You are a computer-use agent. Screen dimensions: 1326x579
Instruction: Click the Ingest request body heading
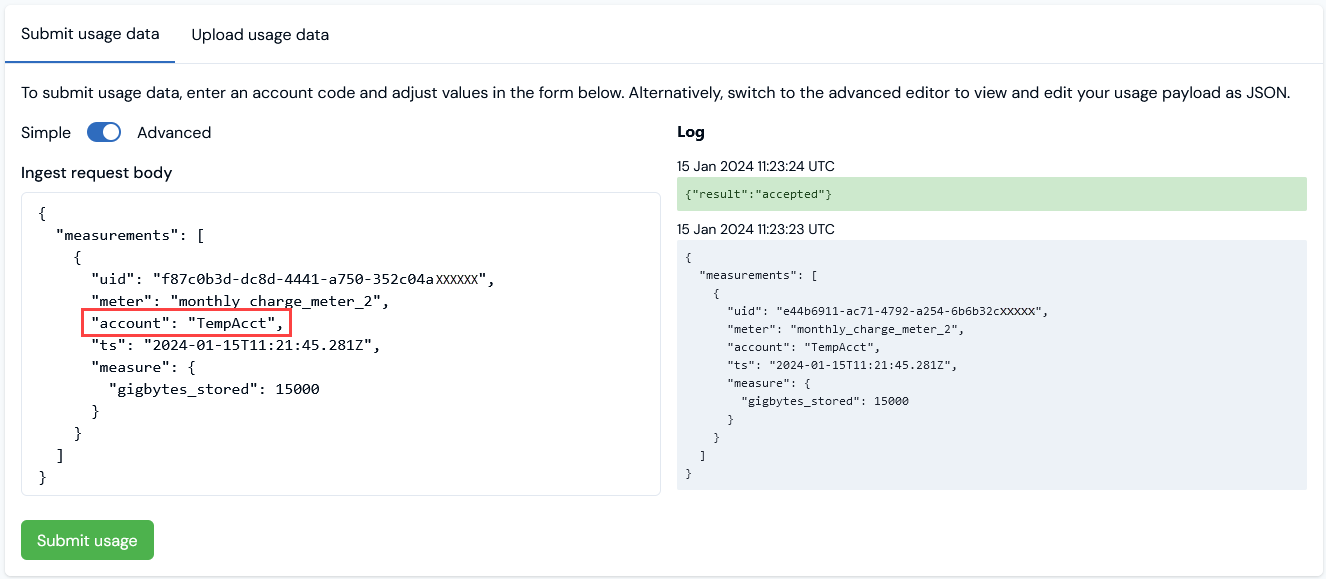96,172
